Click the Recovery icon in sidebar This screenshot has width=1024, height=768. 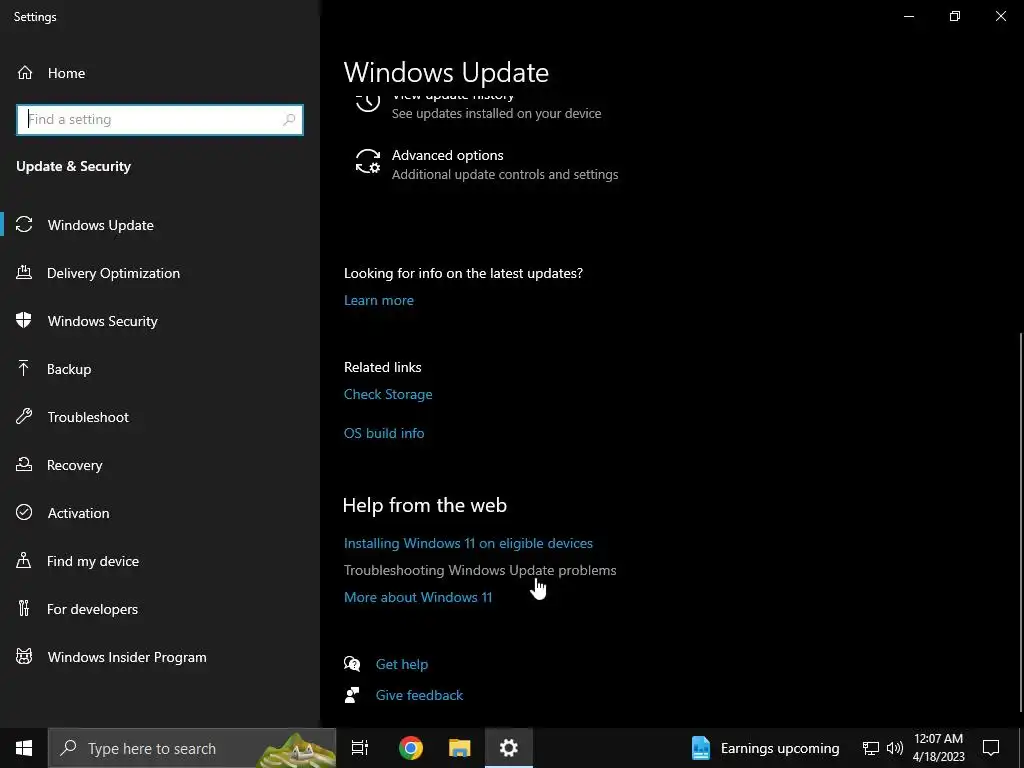click(24, 464)
